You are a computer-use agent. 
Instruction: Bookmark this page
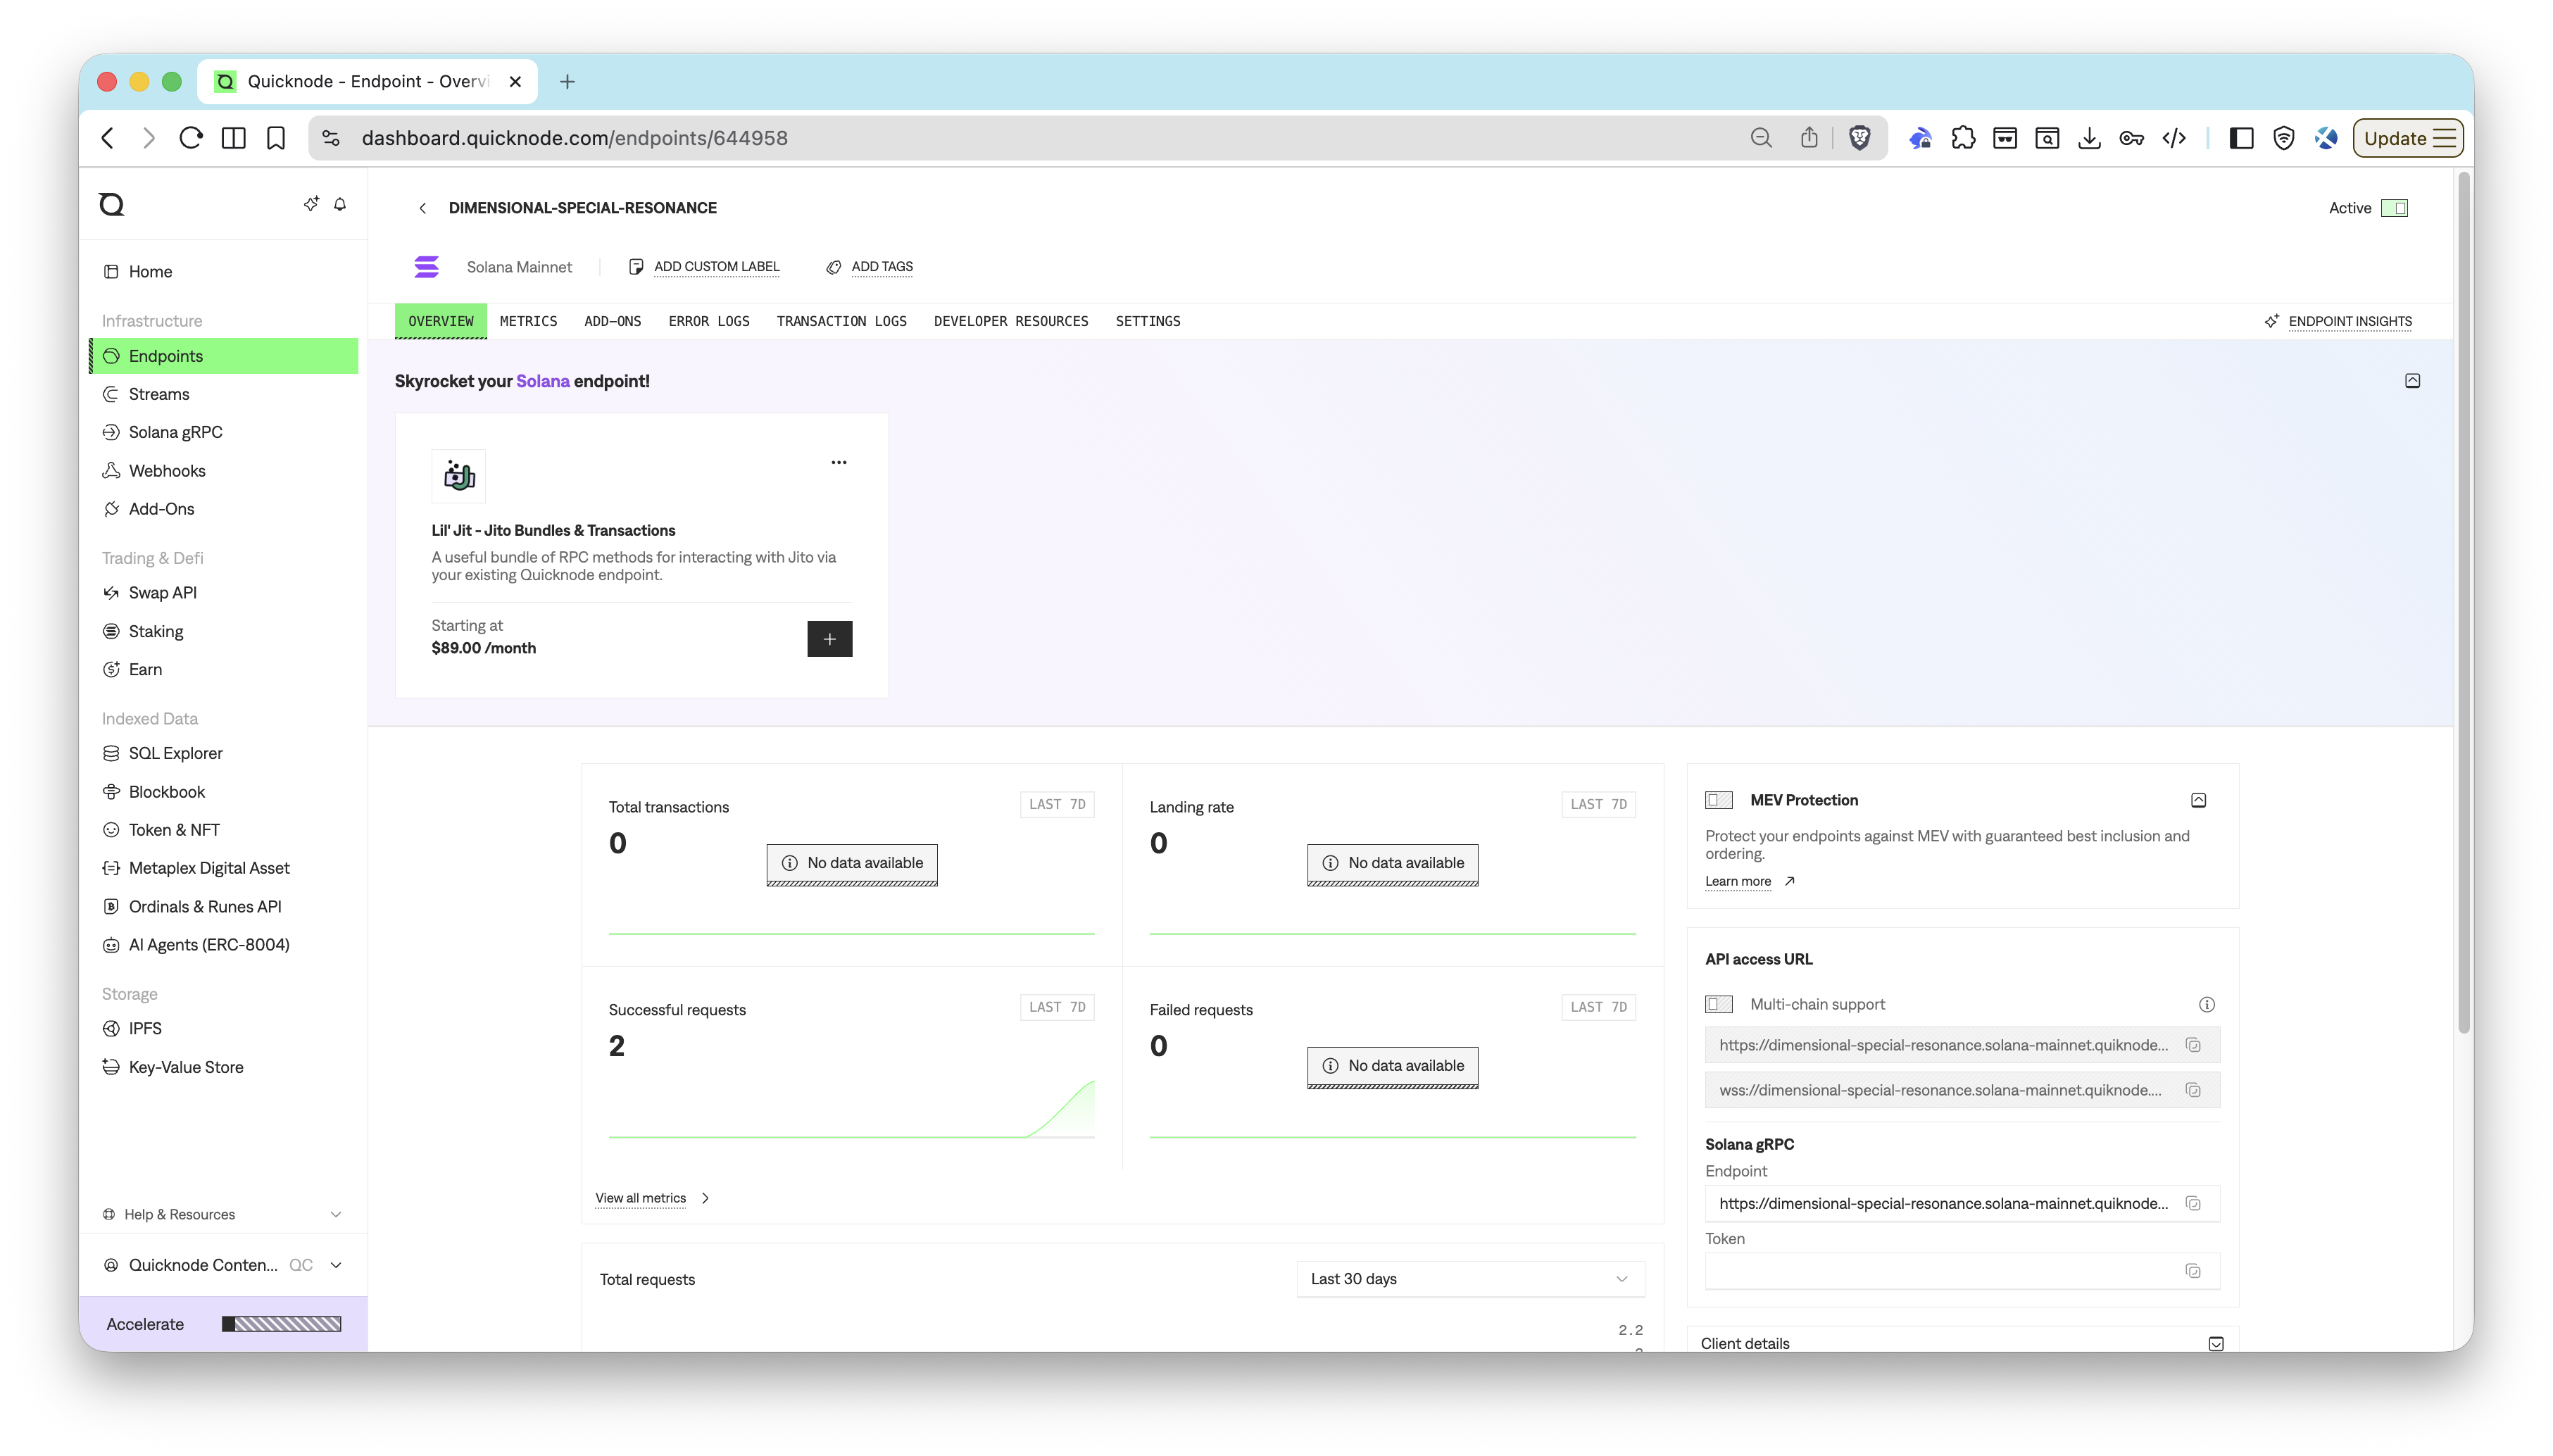[x=276, y=138]
